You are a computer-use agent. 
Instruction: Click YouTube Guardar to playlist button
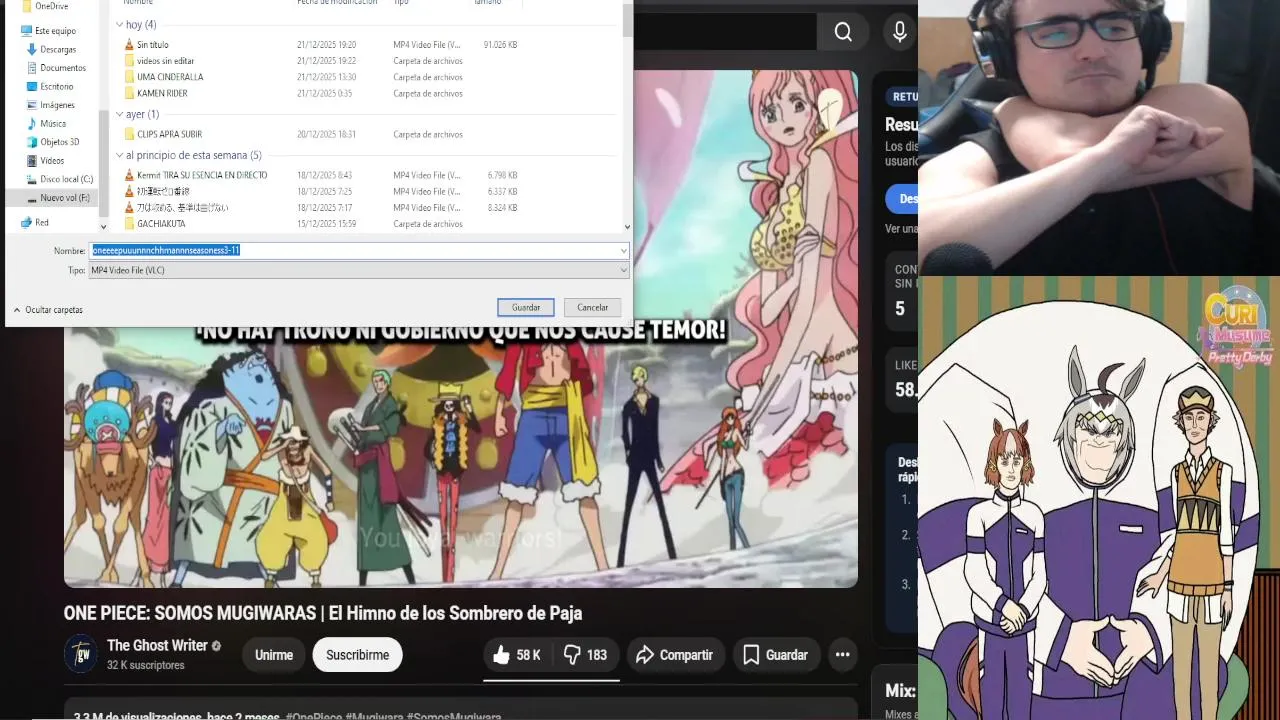pyautogui.click(x=775, y=655)
